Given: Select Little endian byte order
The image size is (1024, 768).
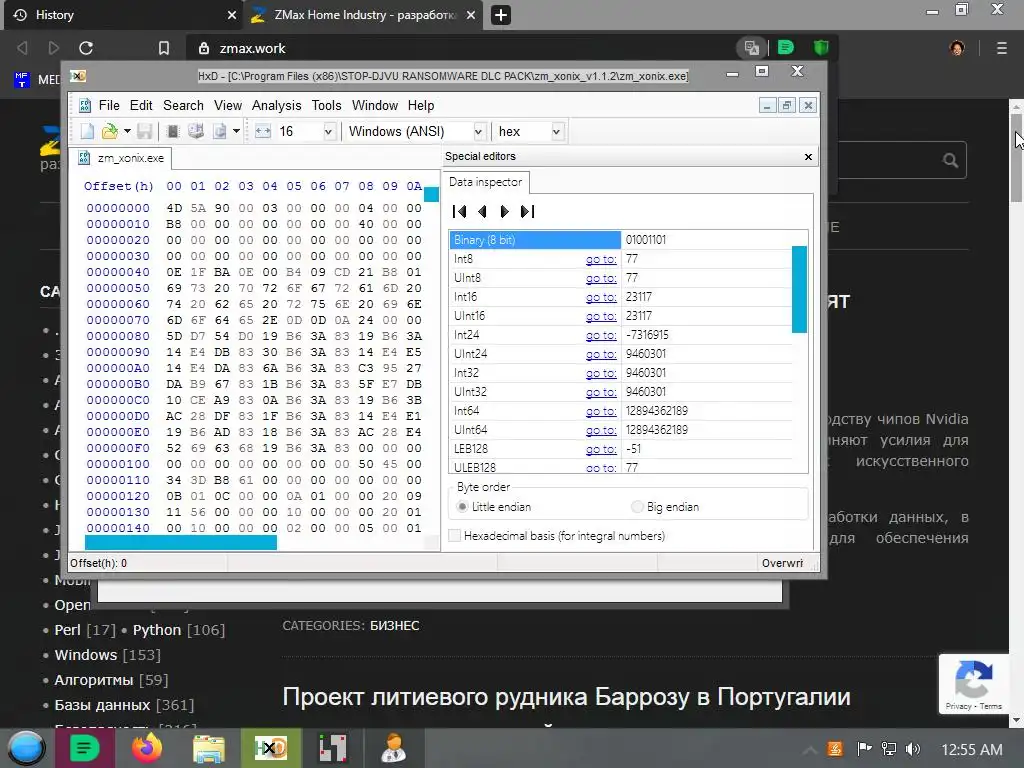Looking at the screenshot, I should tap(494, 507).
